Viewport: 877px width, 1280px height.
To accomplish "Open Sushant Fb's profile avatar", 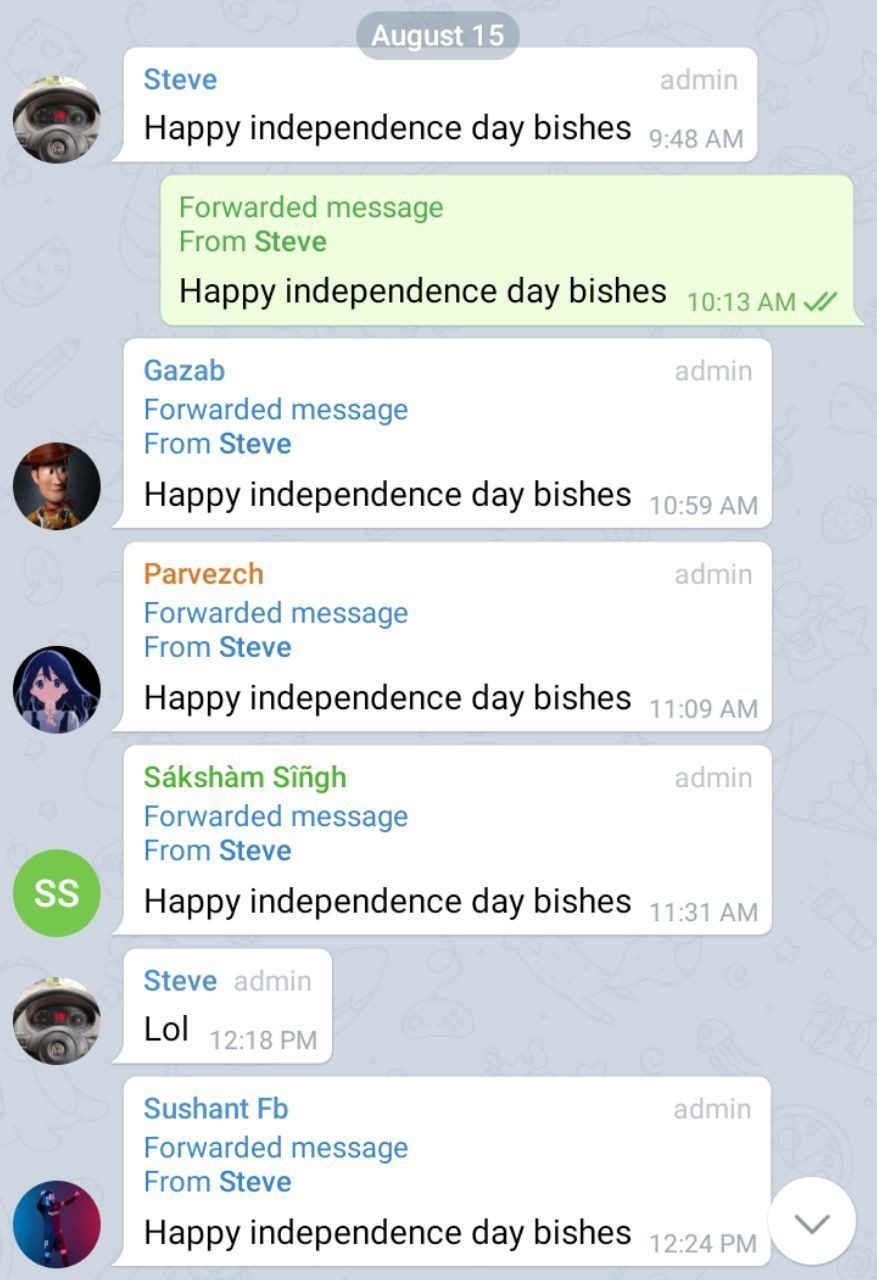I will click(x=57, y=1224).
